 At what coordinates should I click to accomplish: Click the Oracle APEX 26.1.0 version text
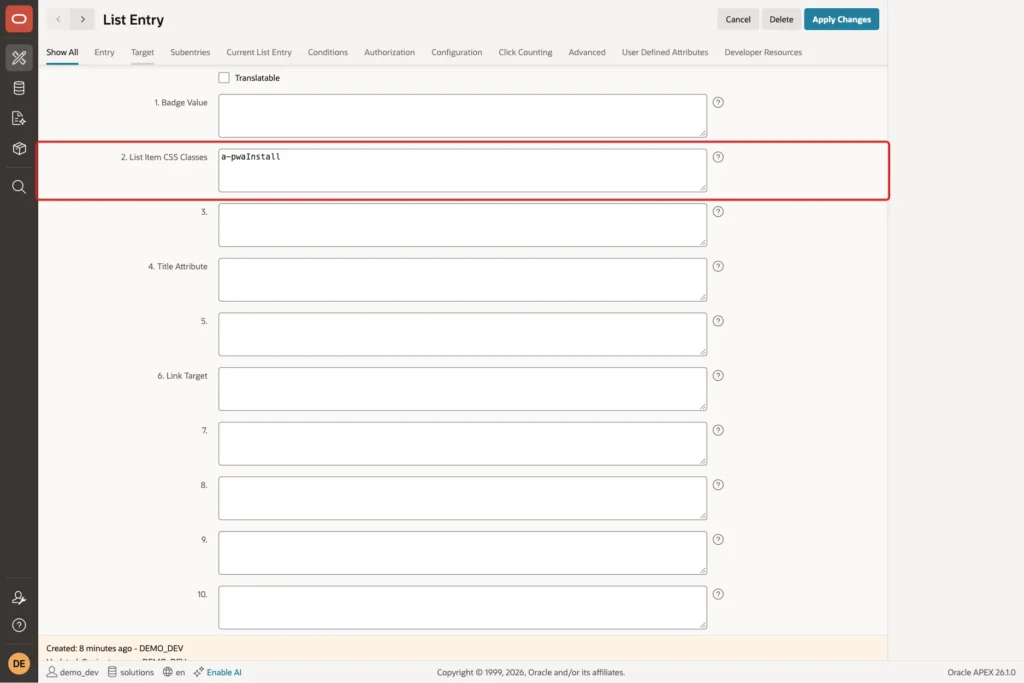tap(981, 672)
